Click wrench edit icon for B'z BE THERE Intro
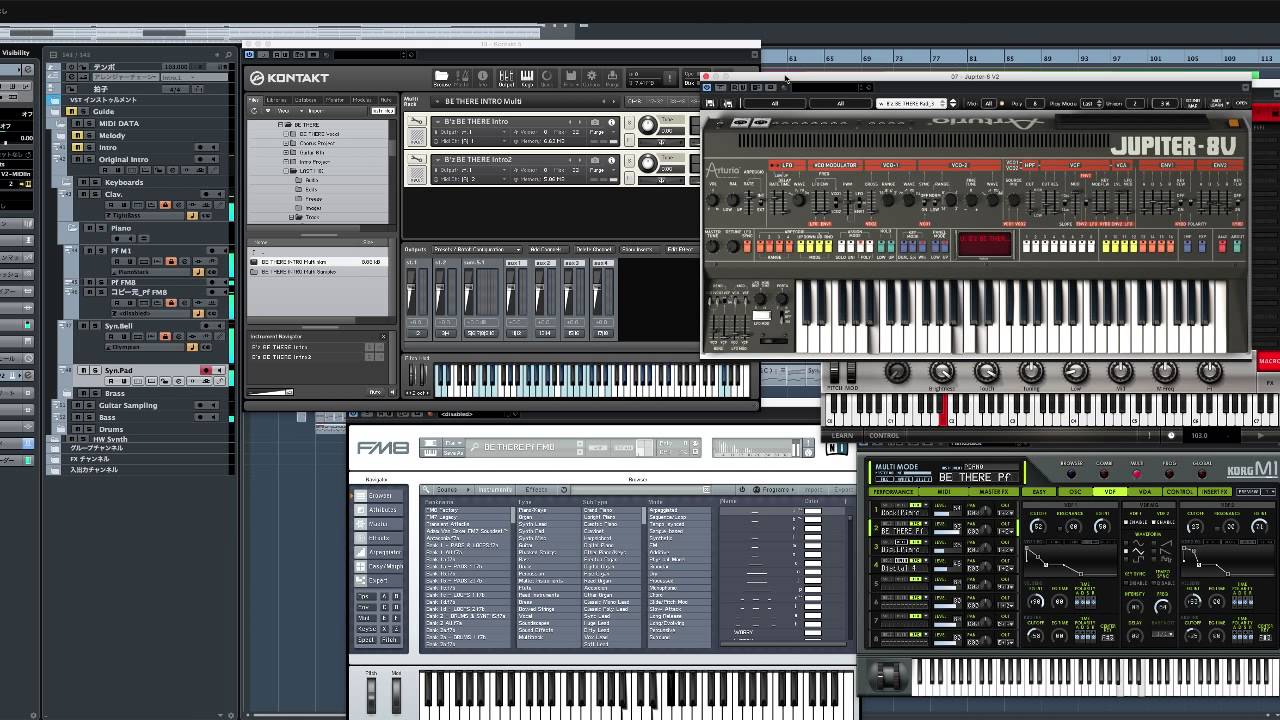 coord(418,122)
